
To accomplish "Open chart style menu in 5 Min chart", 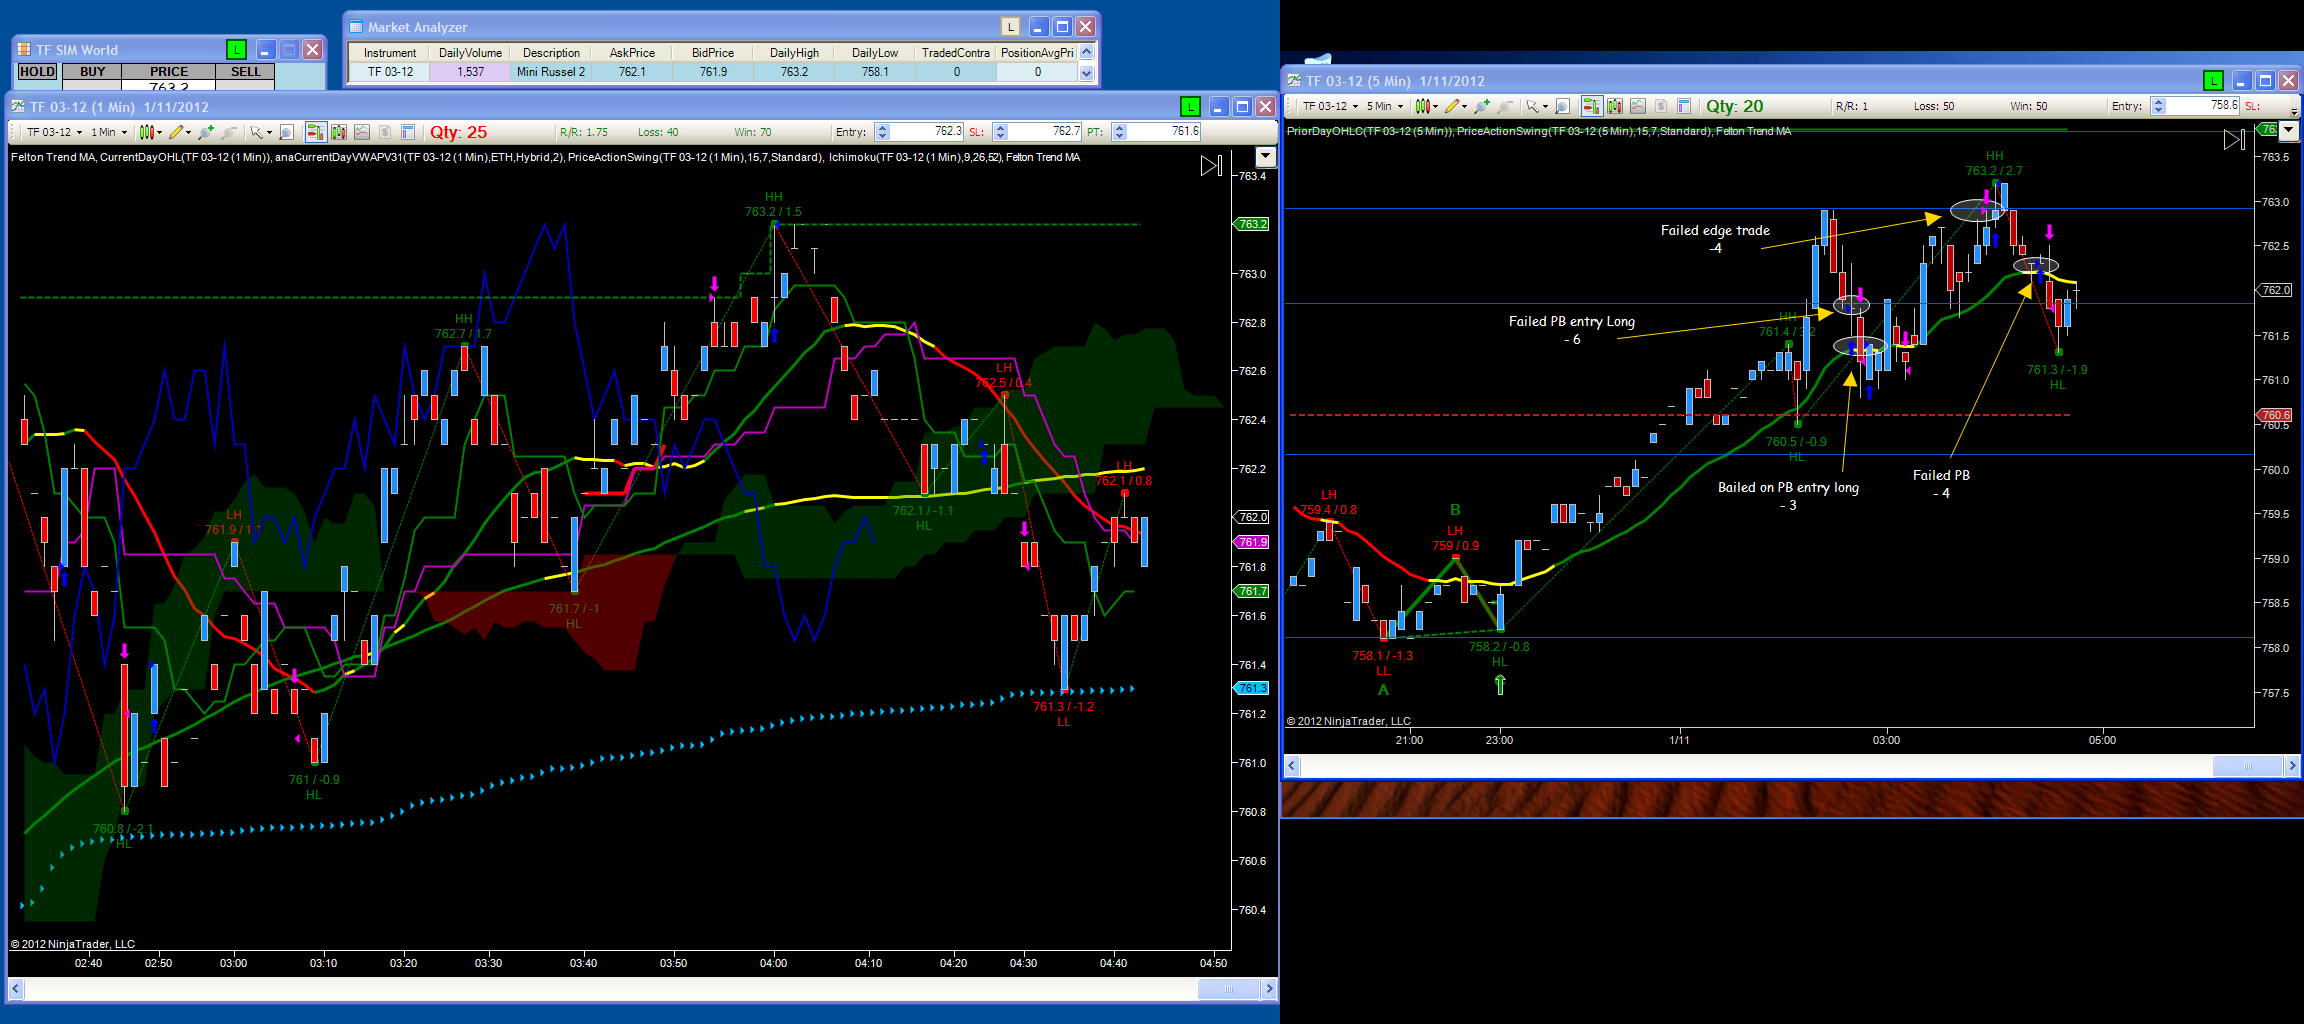I will 1426,106.
